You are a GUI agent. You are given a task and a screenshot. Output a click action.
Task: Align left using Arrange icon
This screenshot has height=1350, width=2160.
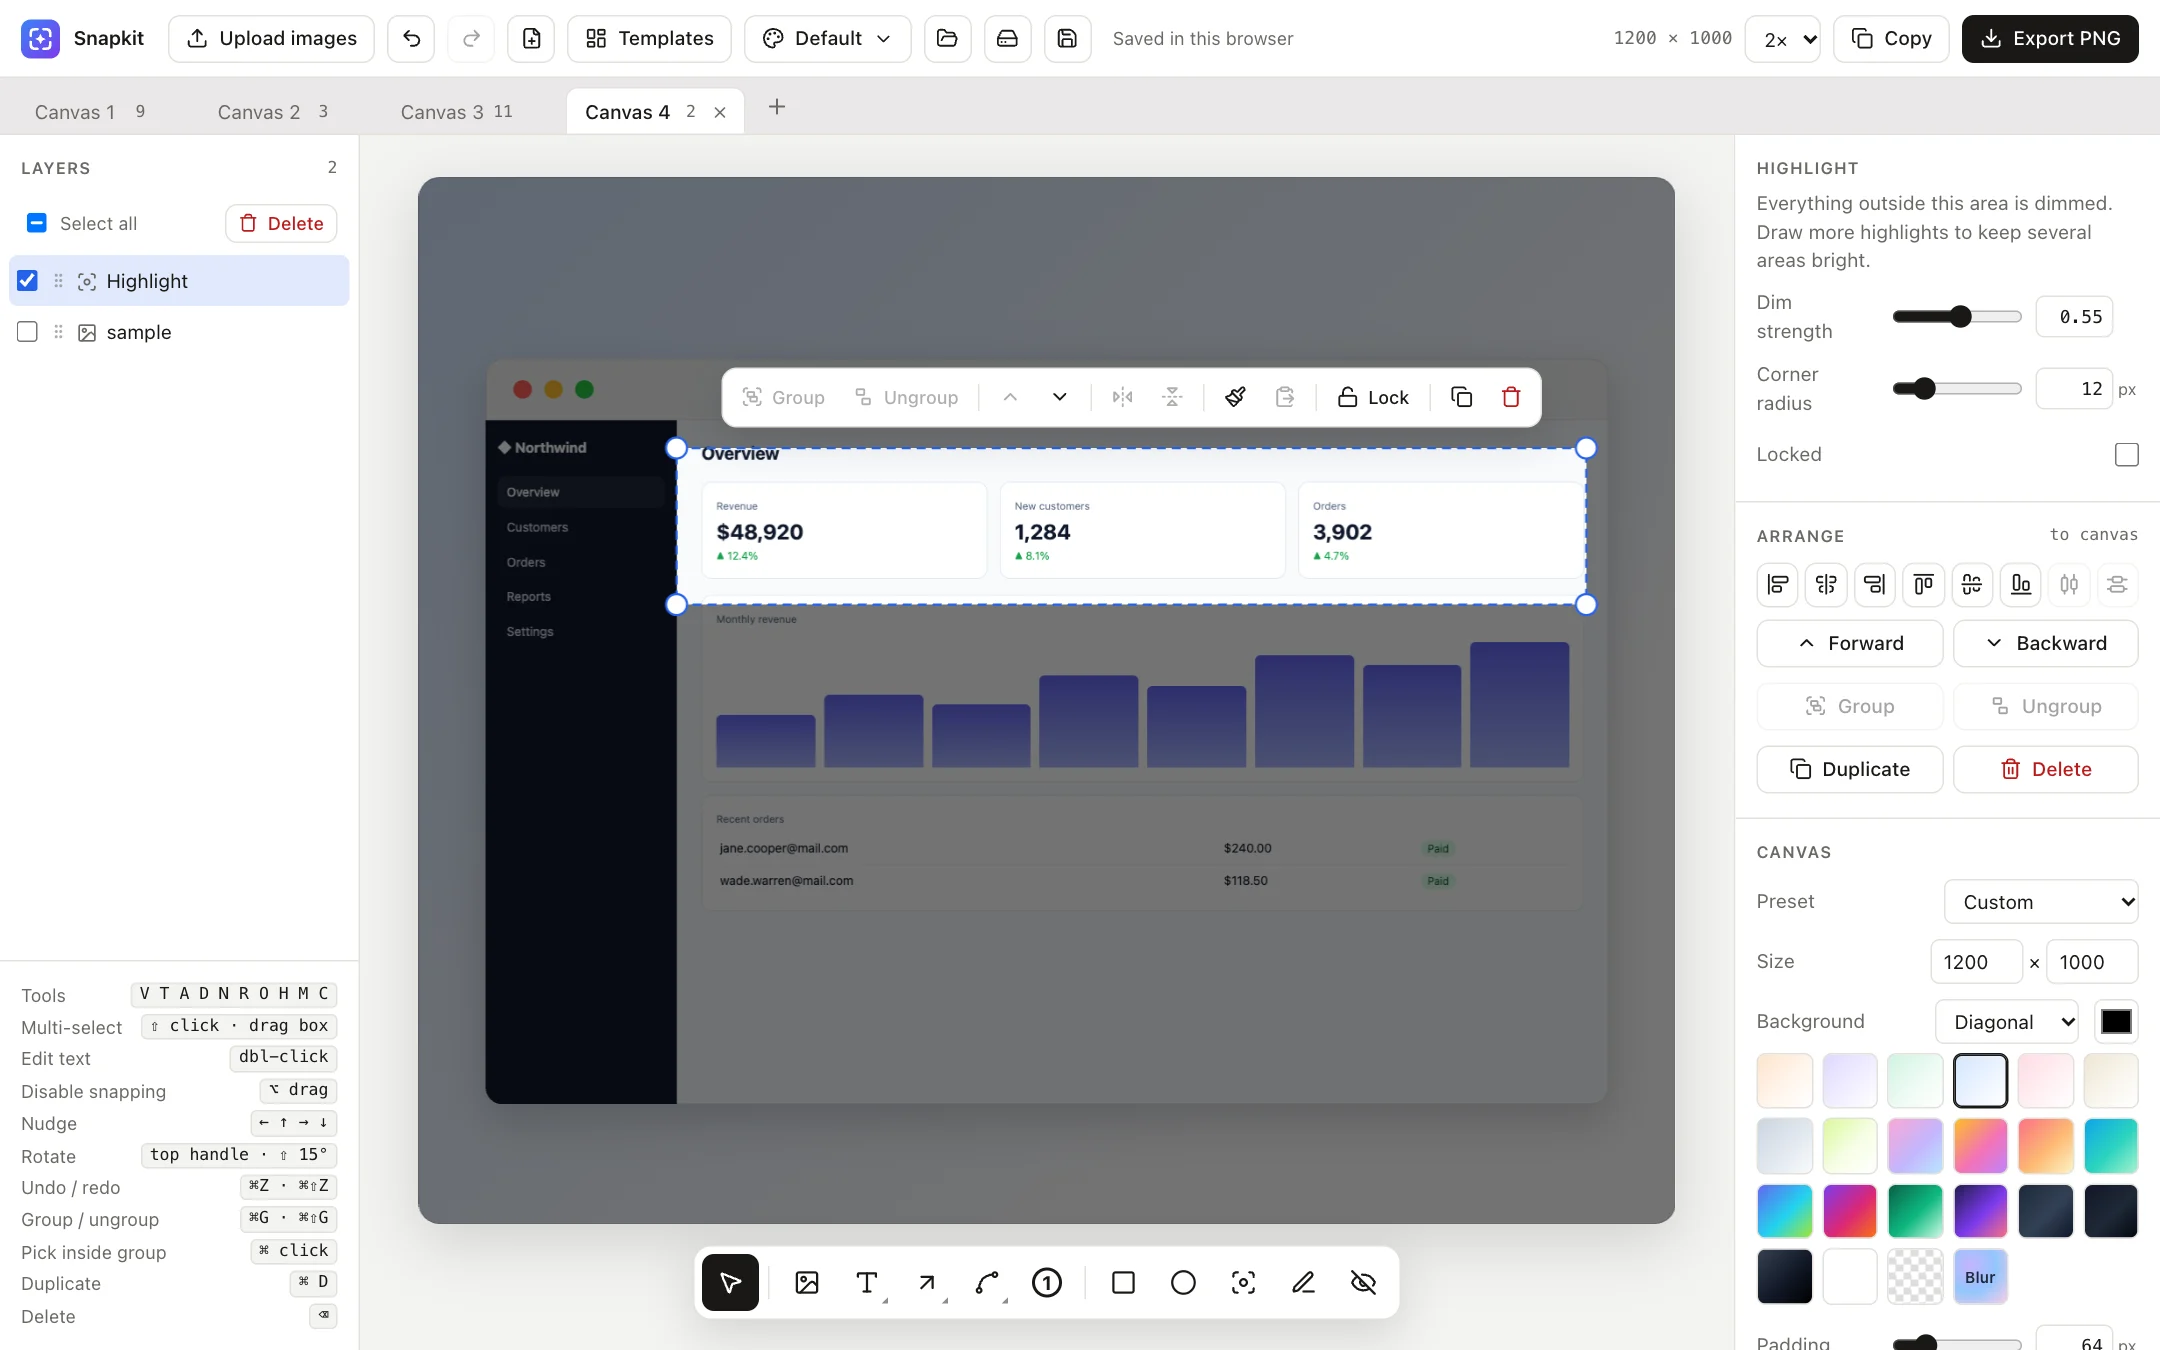click(1777, 584)
